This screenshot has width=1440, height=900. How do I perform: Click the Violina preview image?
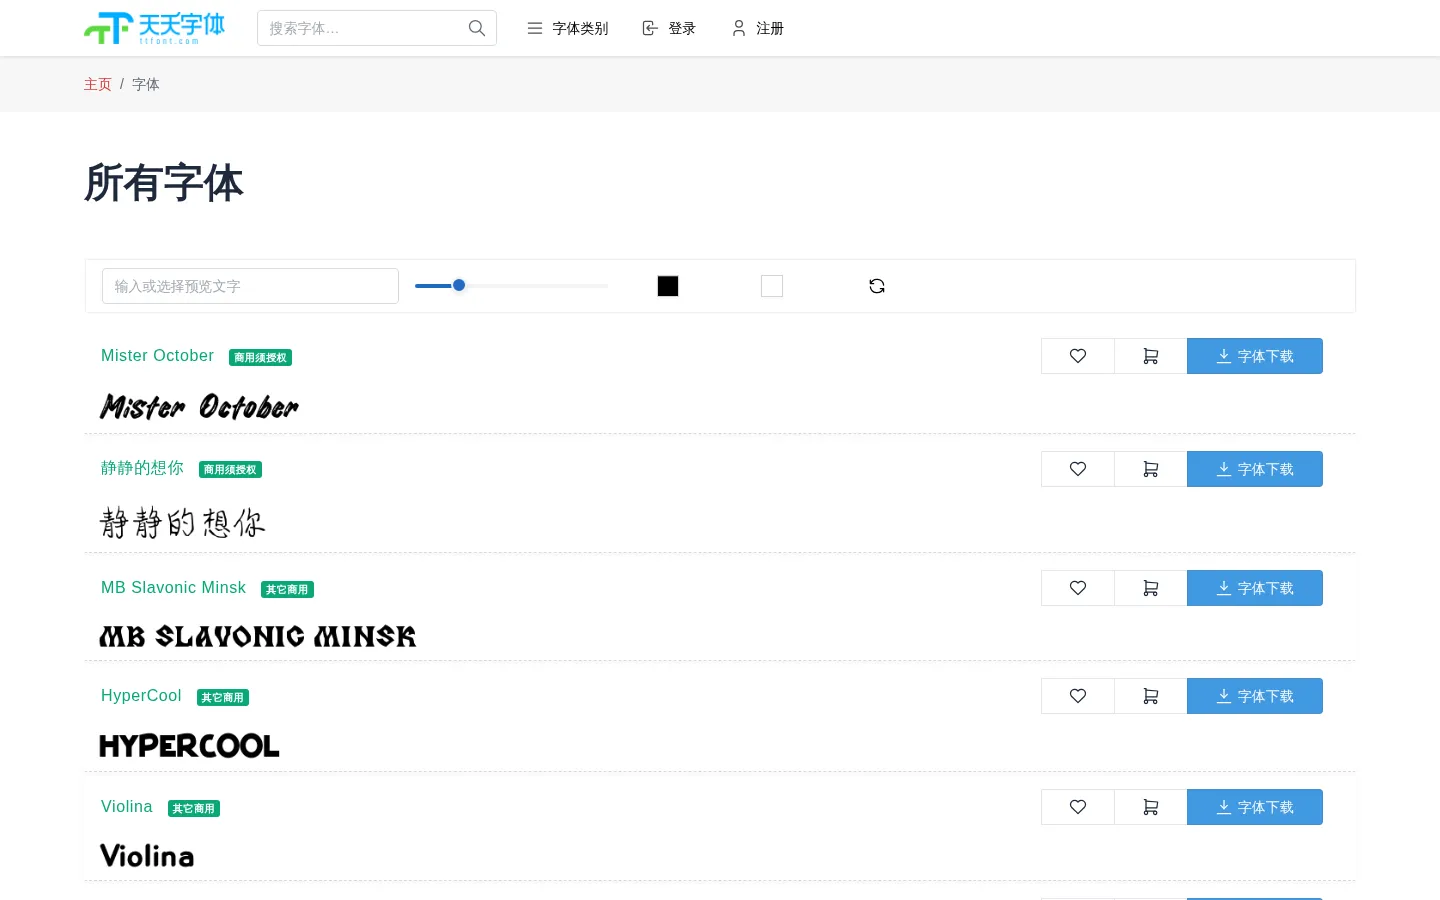click(147, 856)
